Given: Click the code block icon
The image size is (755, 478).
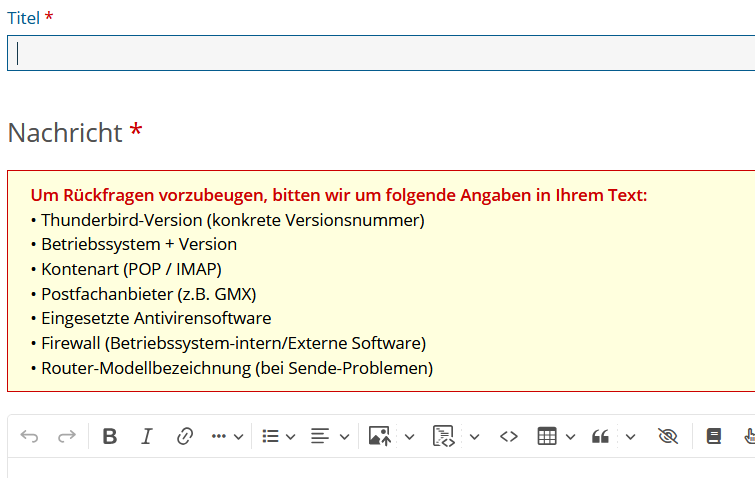Looking at the screenshot, I should coord(444,436).
